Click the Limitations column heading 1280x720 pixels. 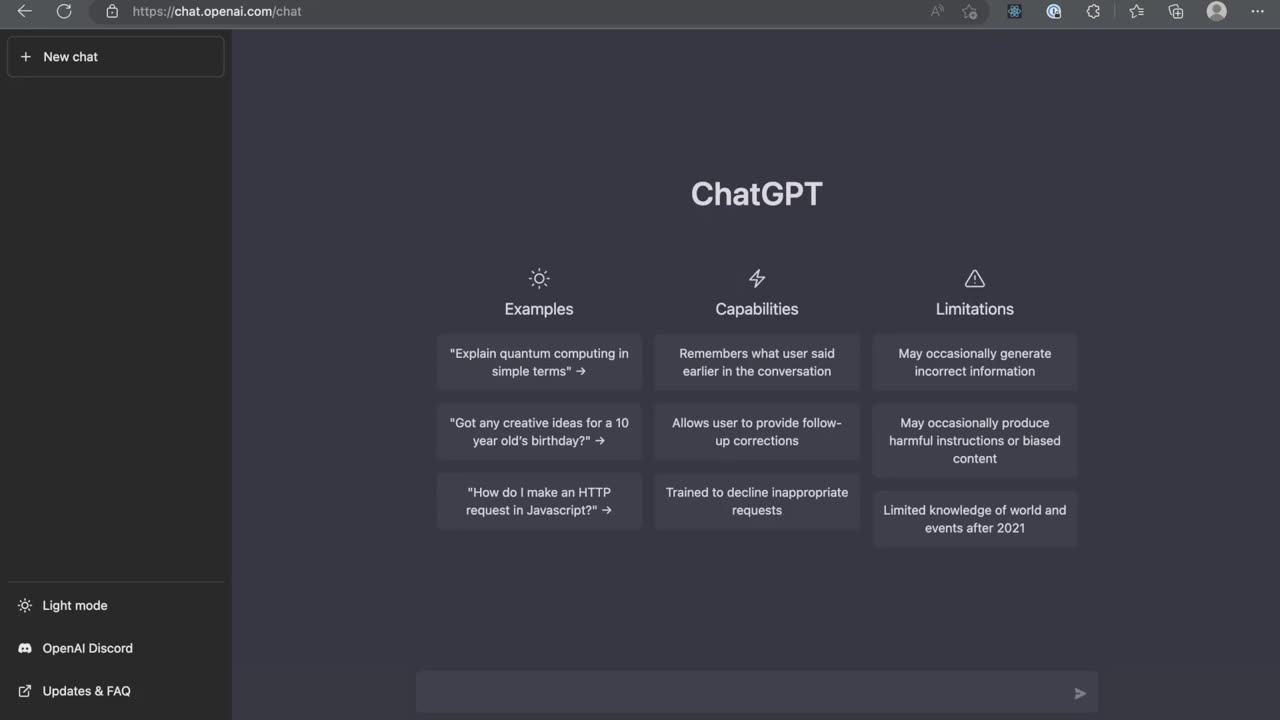coord(975,309)
